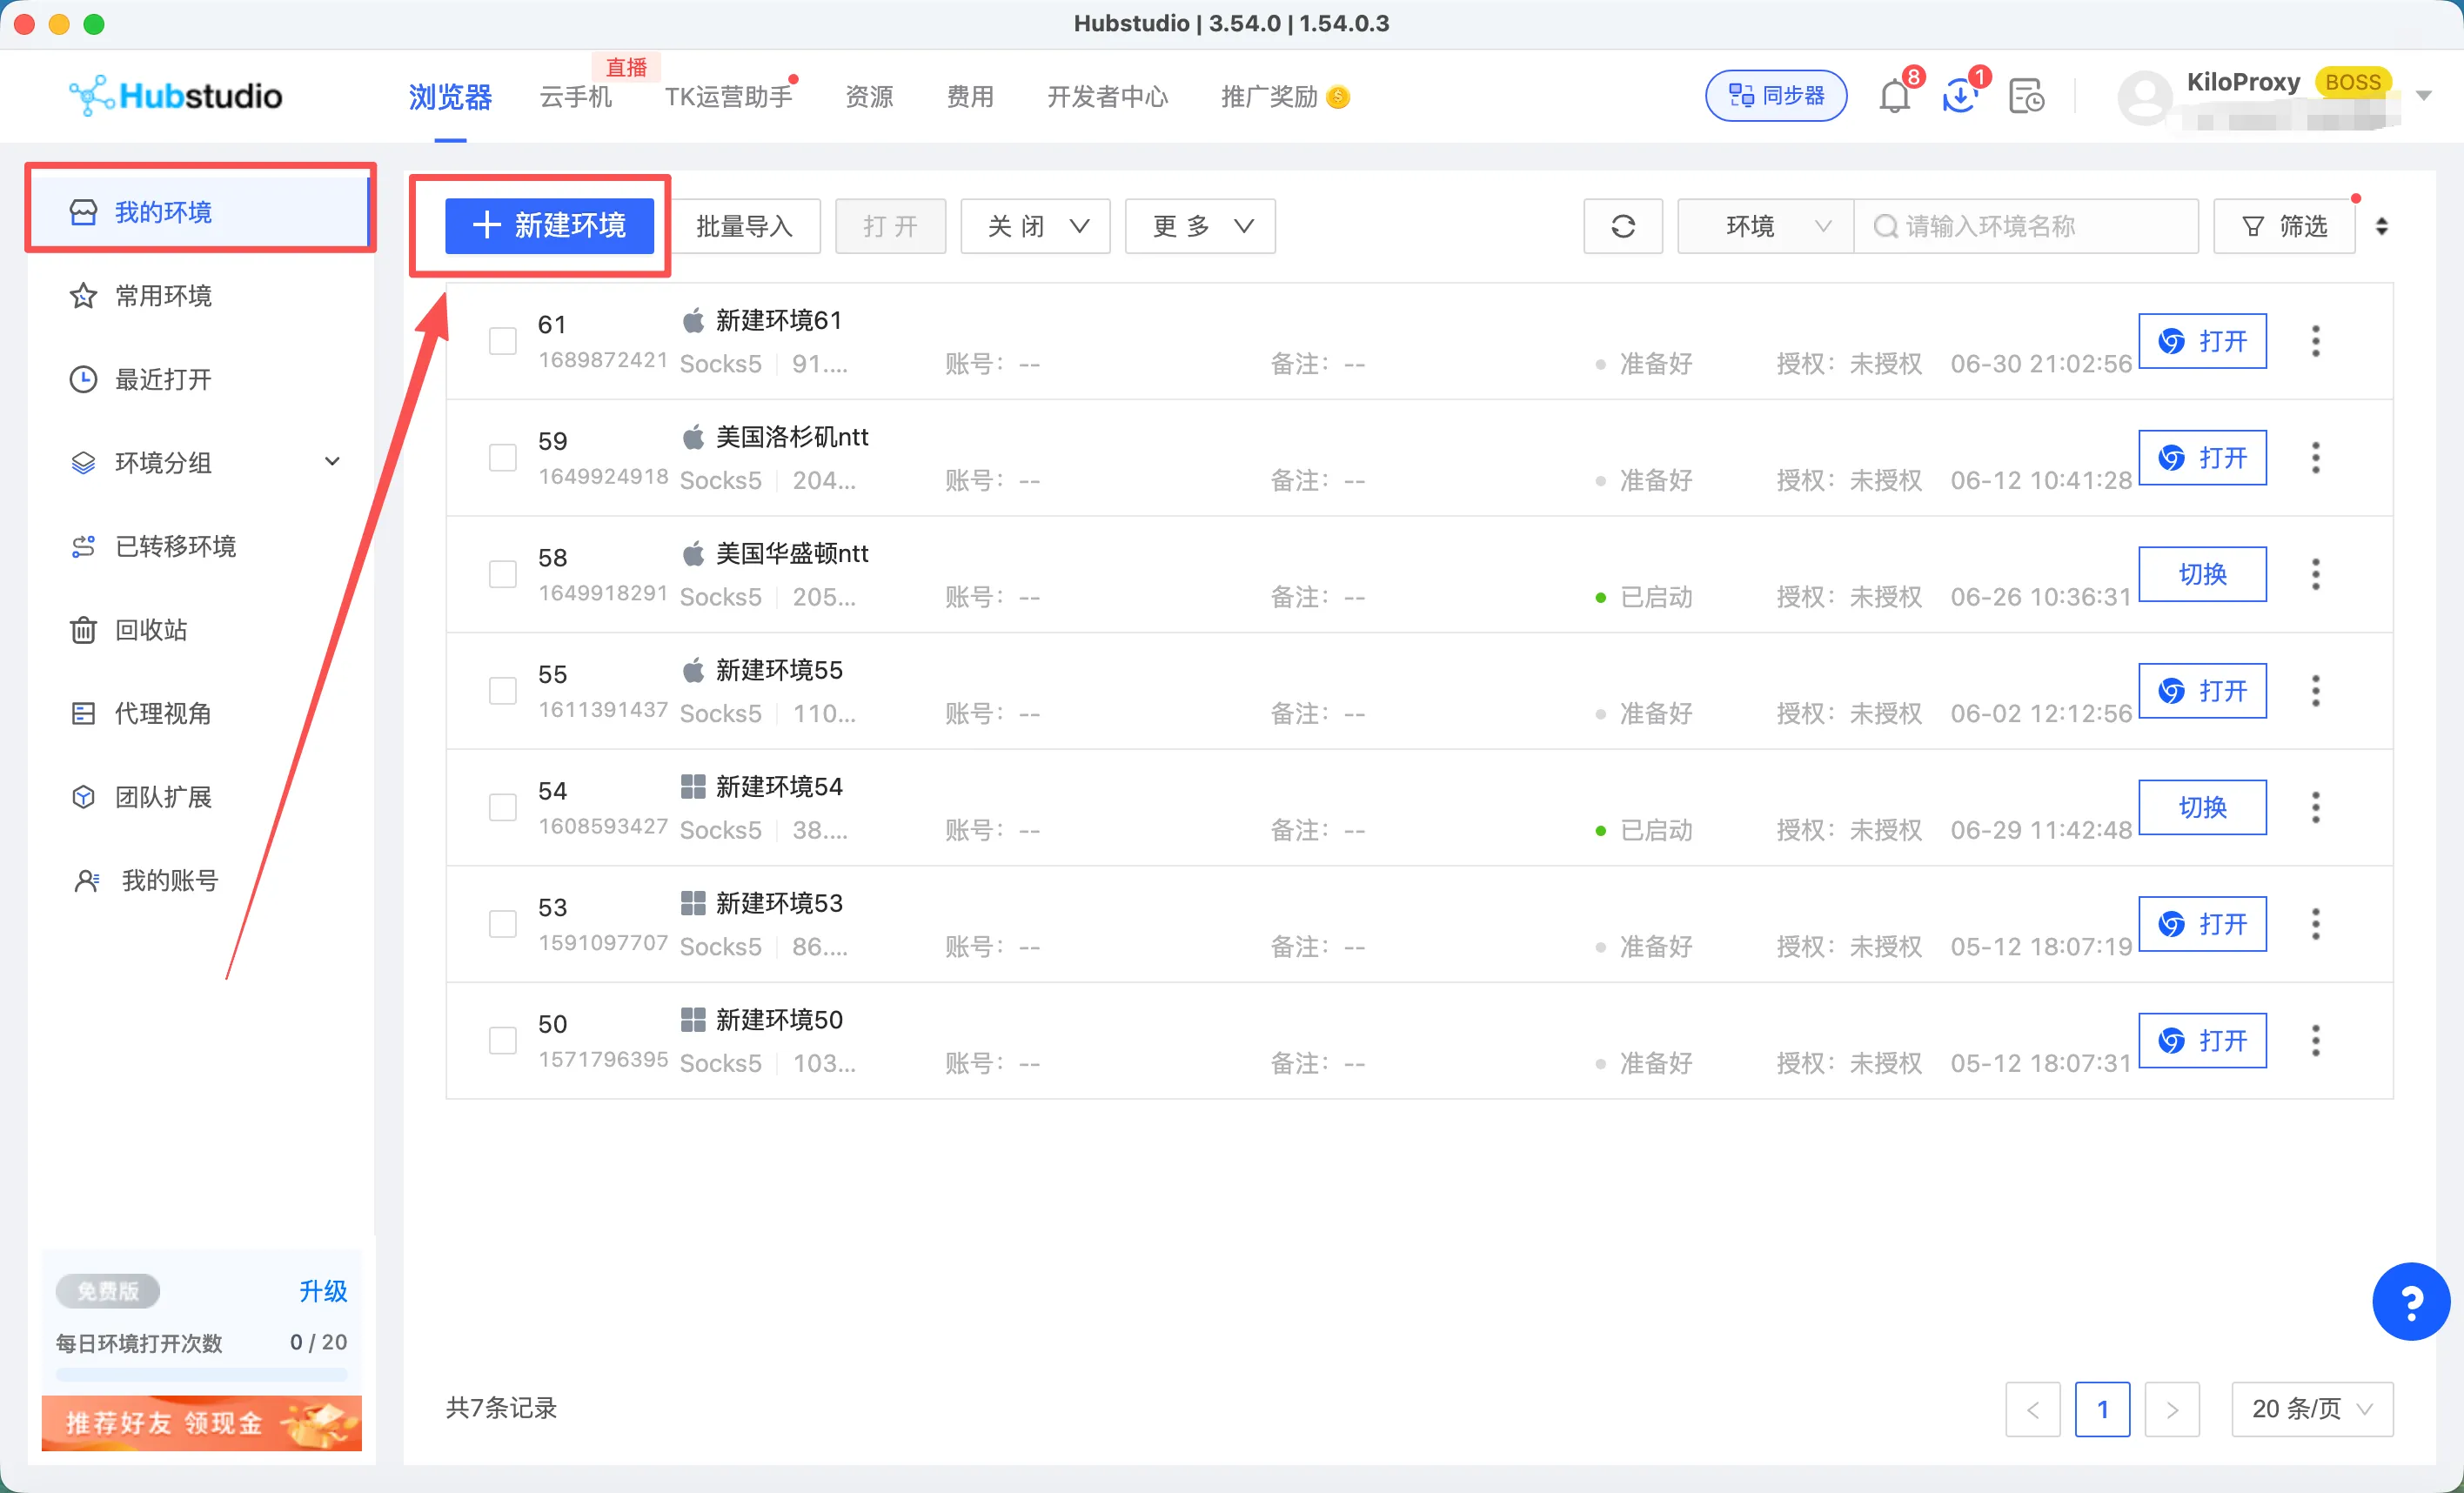Click the 筛选 filter button
2464x1493 pixels.
point(2284,226)
